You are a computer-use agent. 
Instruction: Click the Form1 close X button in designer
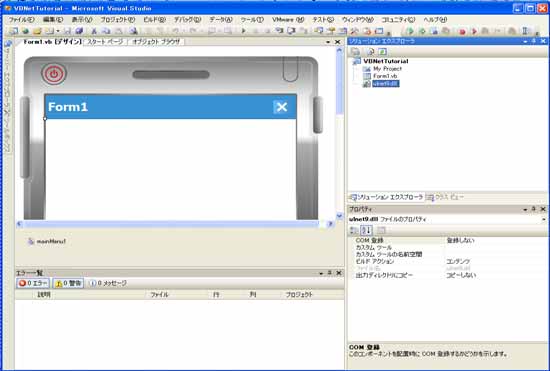[282, 107]
